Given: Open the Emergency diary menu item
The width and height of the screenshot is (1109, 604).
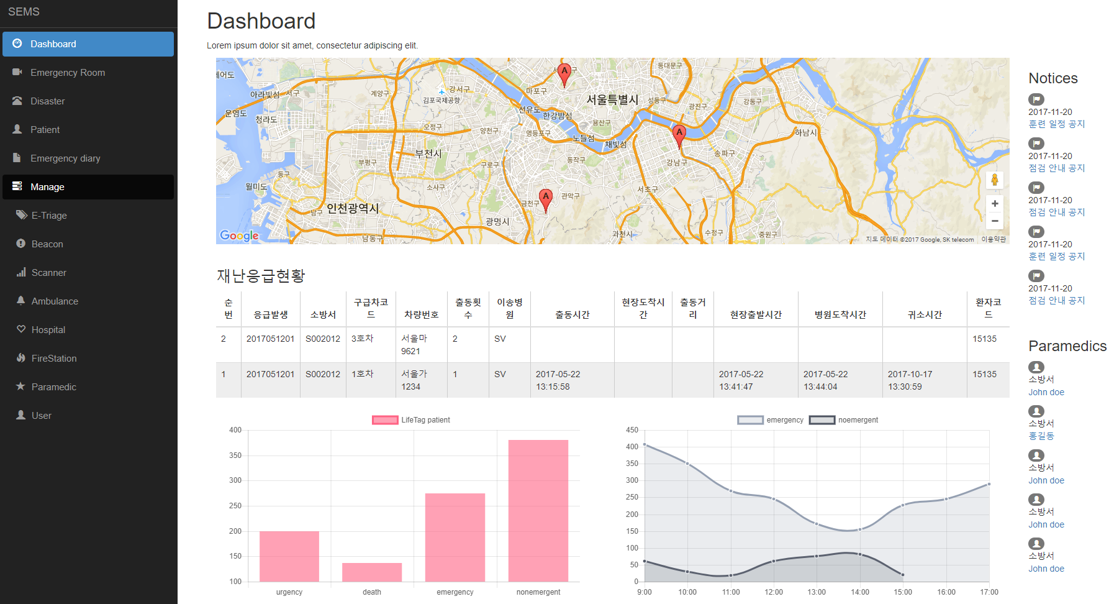Looking at the screenshot, I should 88,158.
